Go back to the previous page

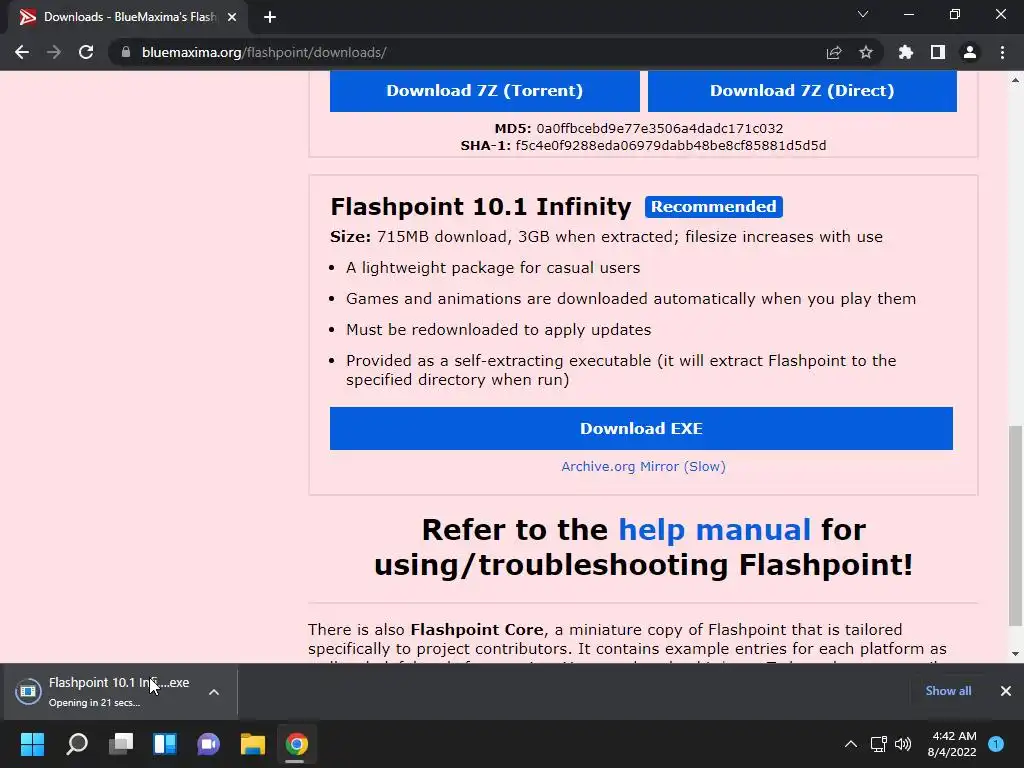pos(22,52)
